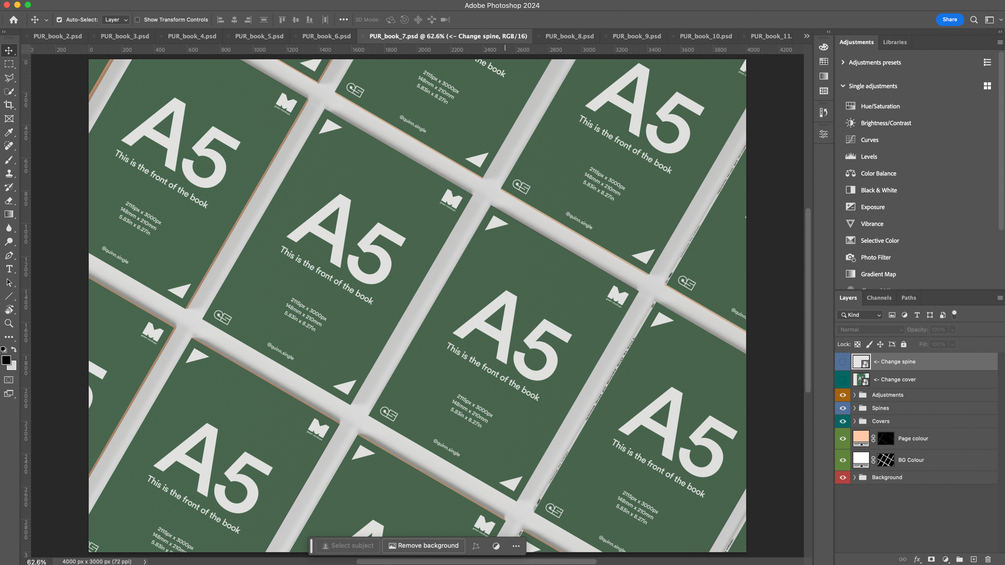Create a new layer
1005x565 pixels.
tap(973, 559)
